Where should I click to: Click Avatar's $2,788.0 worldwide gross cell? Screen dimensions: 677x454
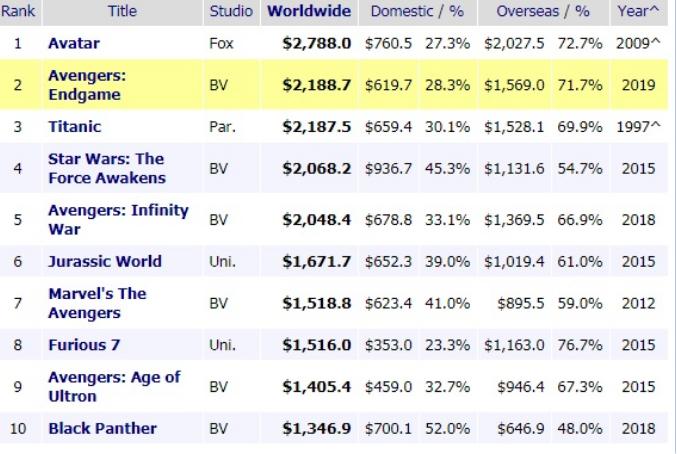point(316,43)
